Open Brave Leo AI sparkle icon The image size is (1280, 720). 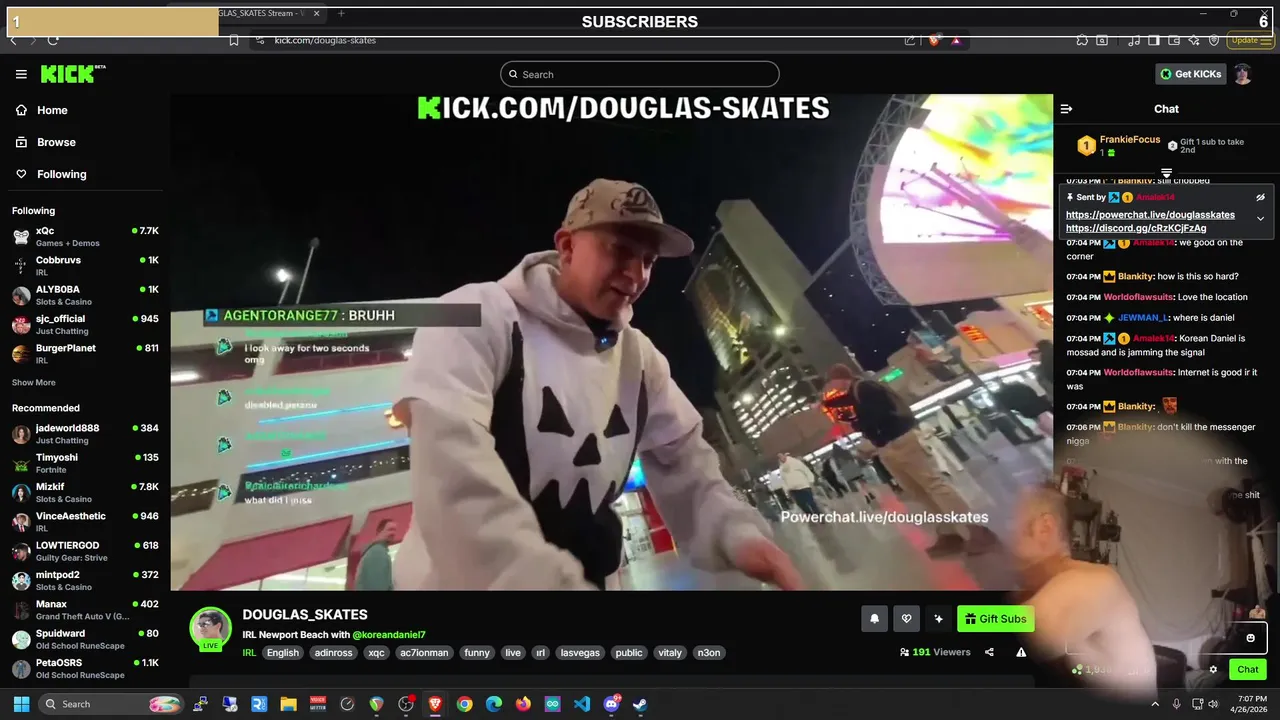click(x=1194, y=40)
